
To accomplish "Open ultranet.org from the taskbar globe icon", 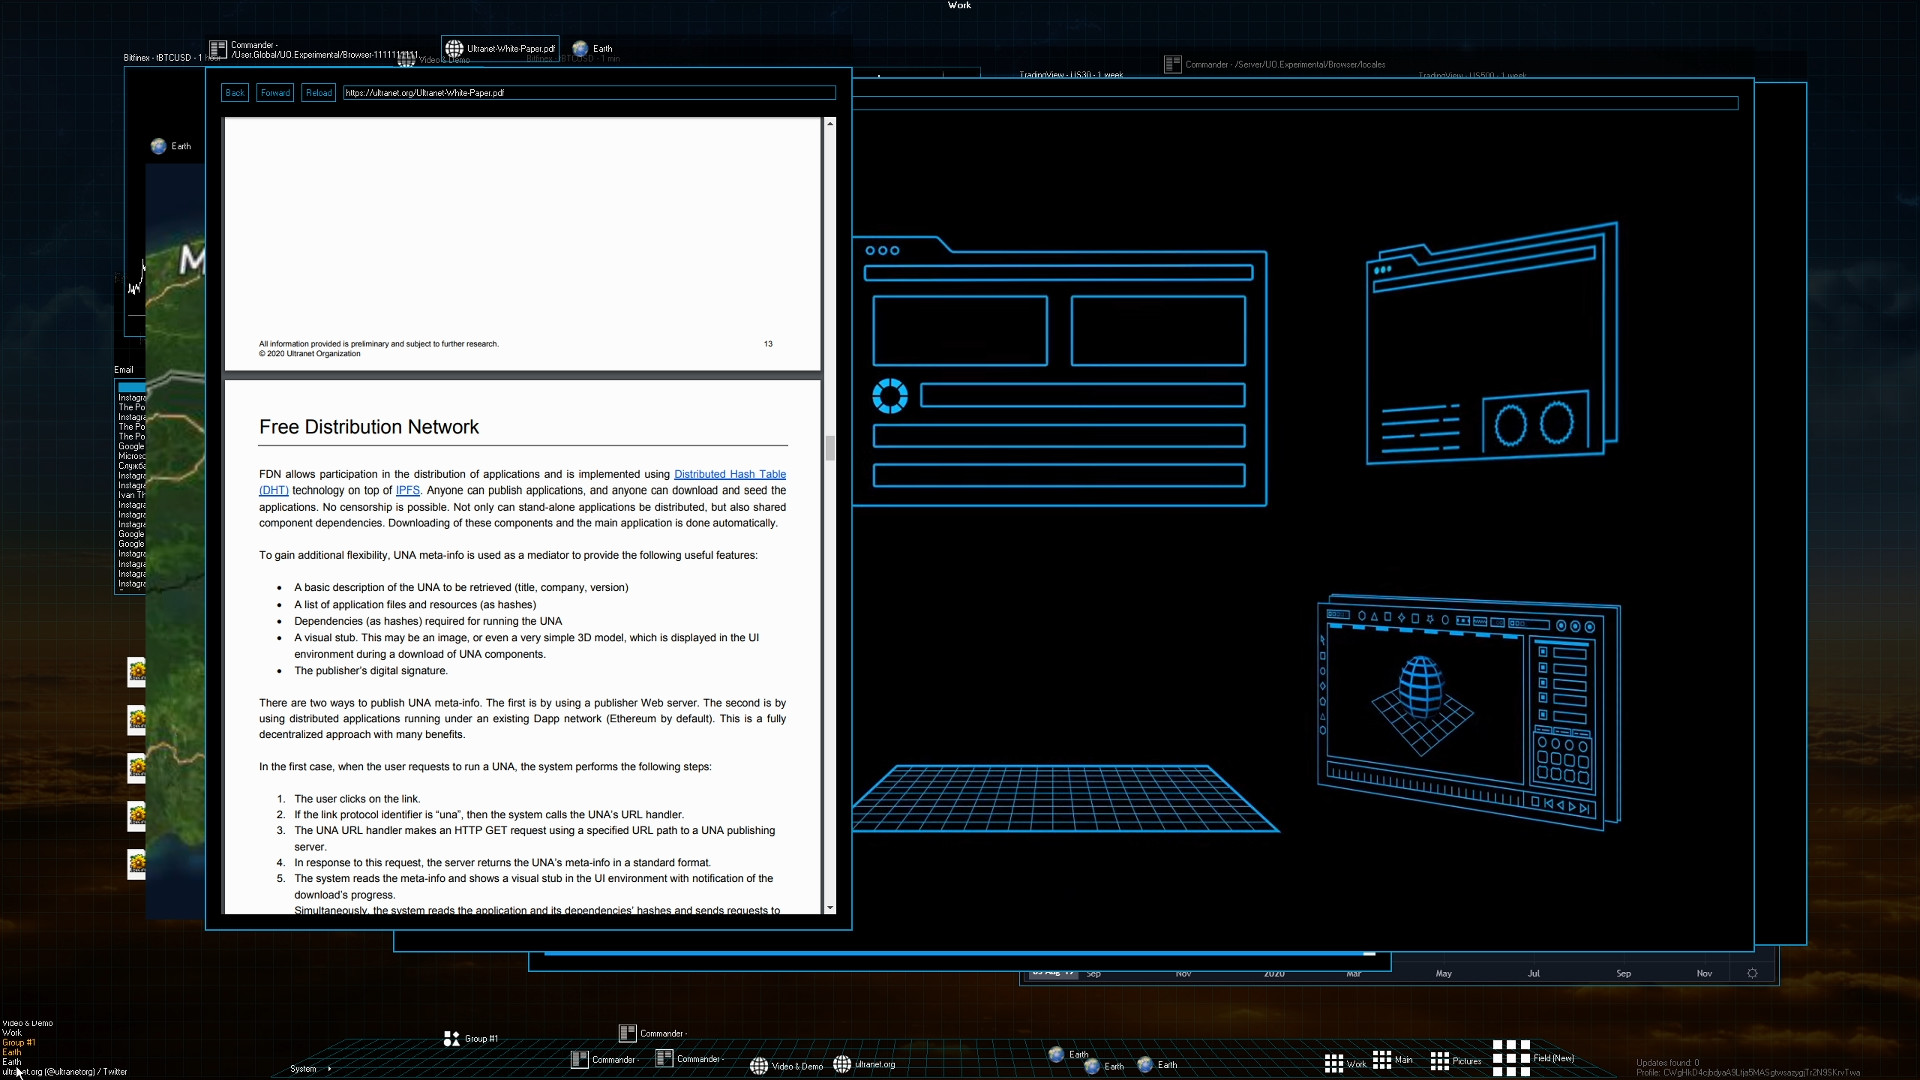I will [841, 1065].
